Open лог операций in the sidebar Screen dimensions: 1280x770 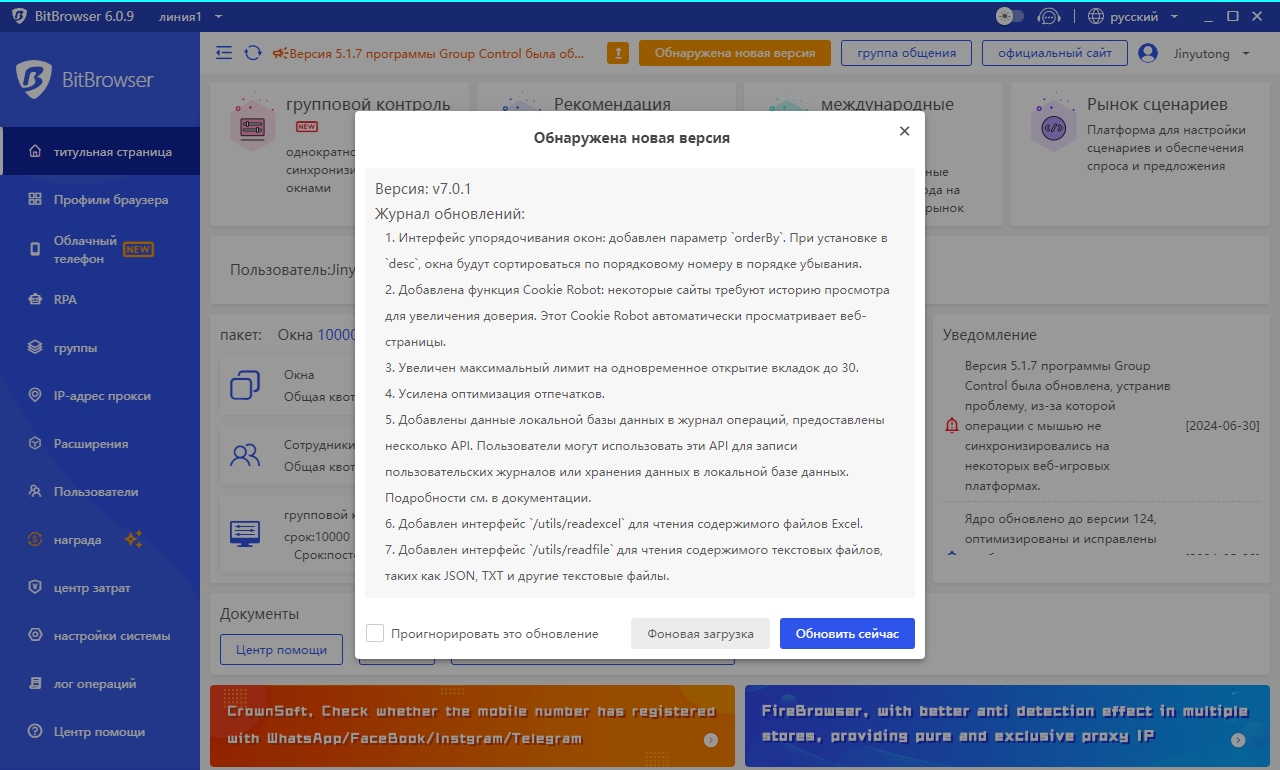point(100,684)
